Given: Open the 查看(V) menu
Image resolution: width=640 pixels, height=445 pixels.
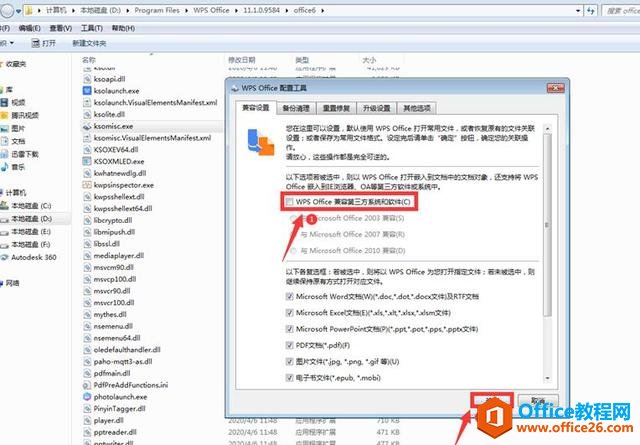Looking at the screenshot, I should click(x=61, y=28).
